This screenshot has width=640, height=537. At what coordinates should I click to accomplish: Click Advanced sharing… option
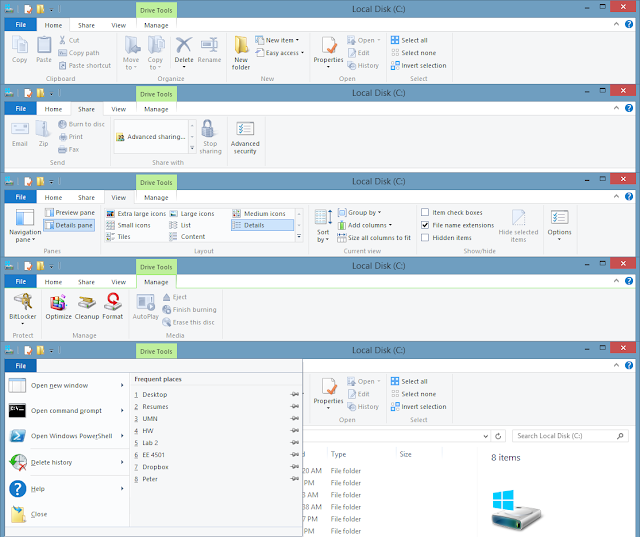[x=151, y=137]
